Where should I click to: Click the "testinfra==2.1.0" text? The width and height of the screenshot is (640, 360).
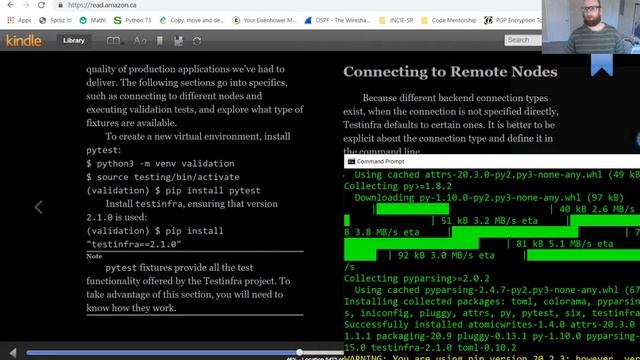point(133,244)
